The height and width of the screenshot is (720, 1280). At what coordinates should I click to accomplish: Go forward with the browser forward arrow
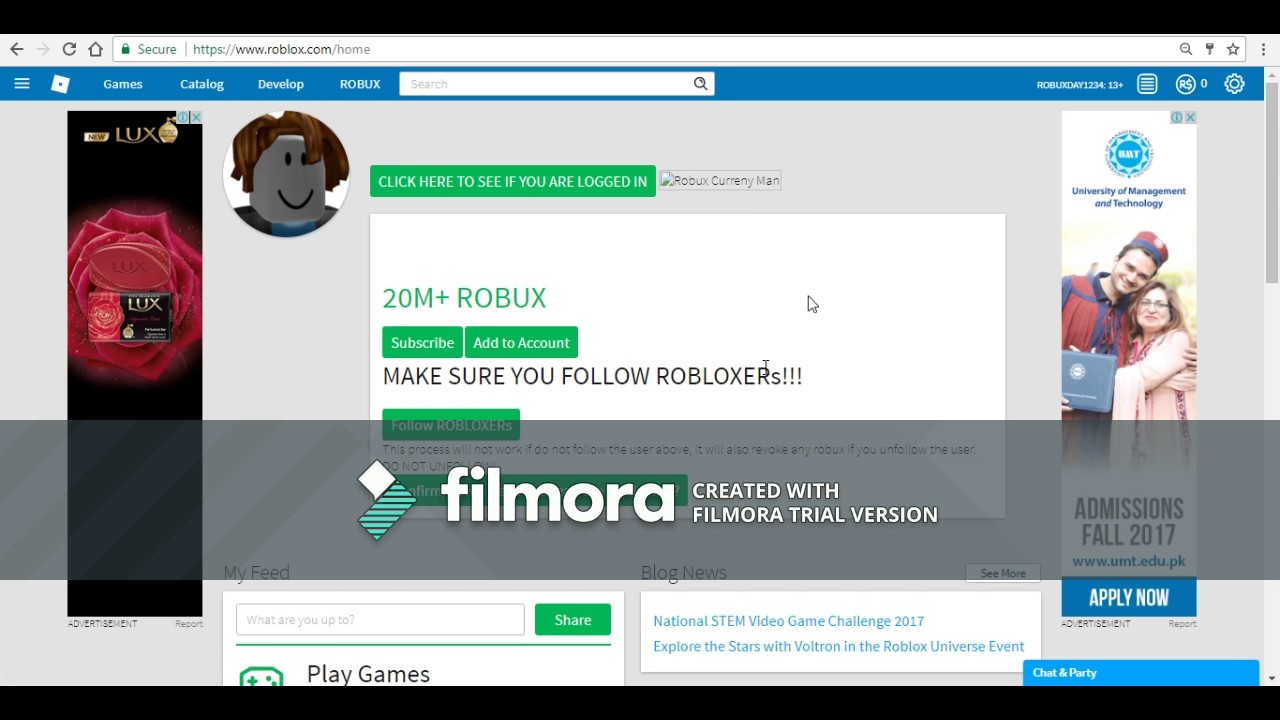(42, 49)
